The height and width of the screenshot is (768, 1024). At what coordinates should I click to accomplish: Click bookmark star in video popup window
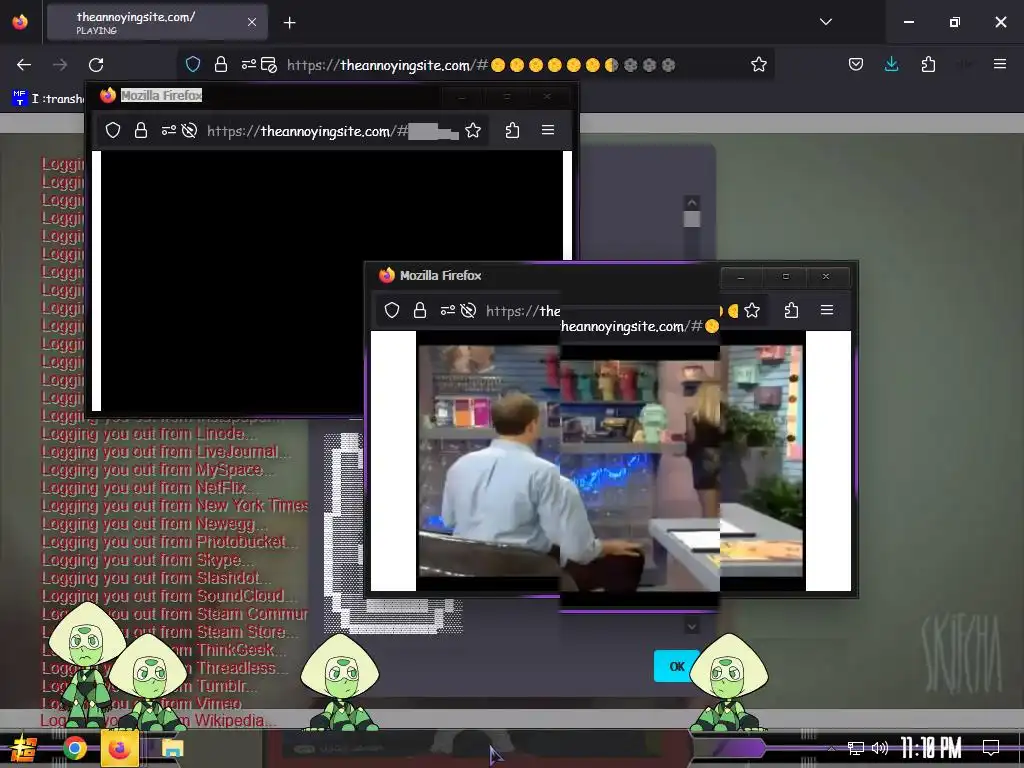click(752, 310)
